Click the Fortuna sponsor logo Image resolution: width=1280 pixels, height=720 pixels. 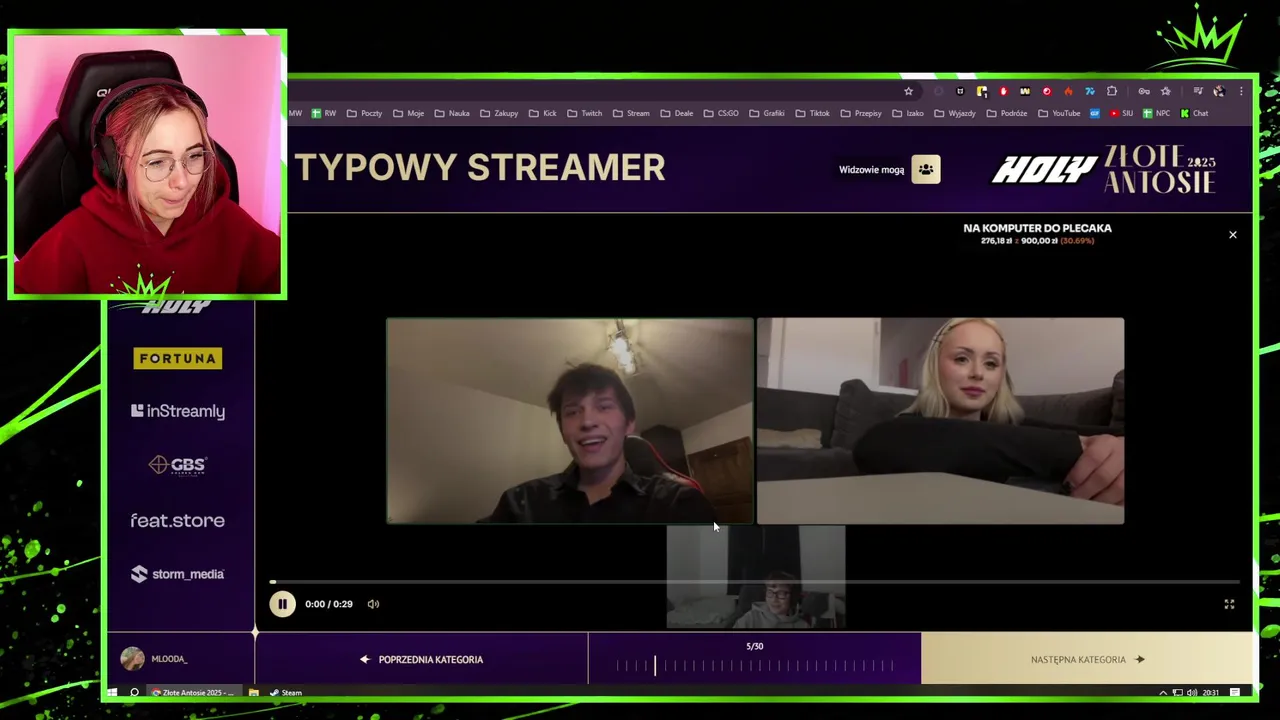(178, 358)
